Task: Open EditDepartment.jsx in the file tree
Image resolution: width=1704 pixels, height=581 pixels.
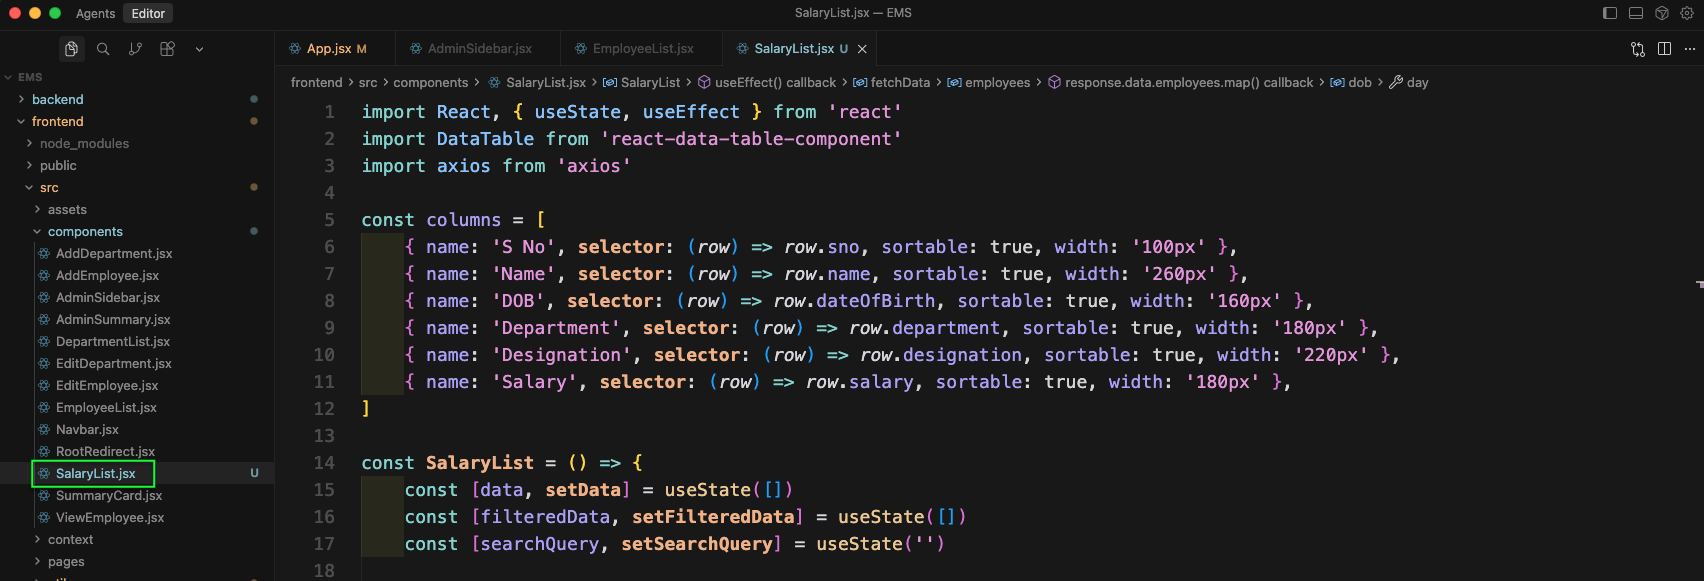Action: click(x=114, y=363)
